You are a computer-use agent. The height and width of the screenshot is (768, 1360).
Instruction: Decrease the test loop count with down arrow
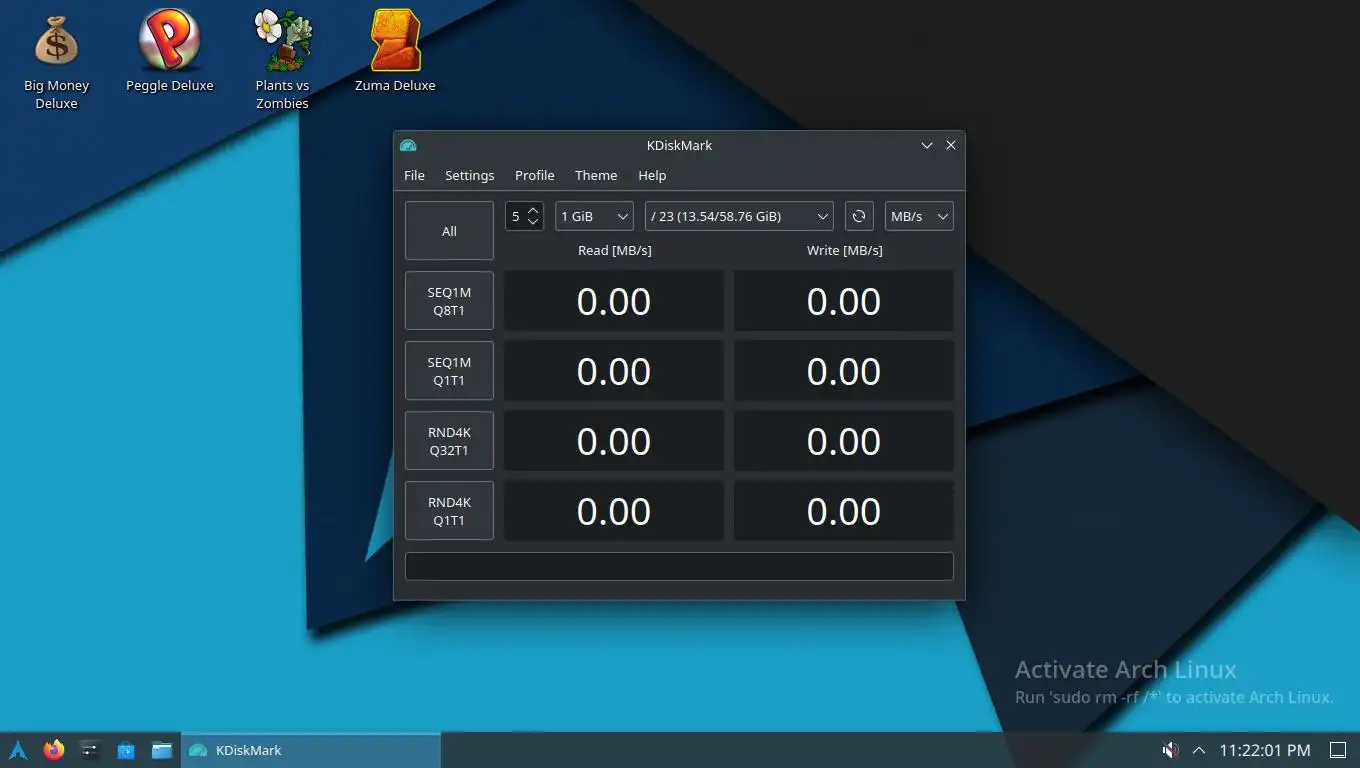click(x=533, y=222)
